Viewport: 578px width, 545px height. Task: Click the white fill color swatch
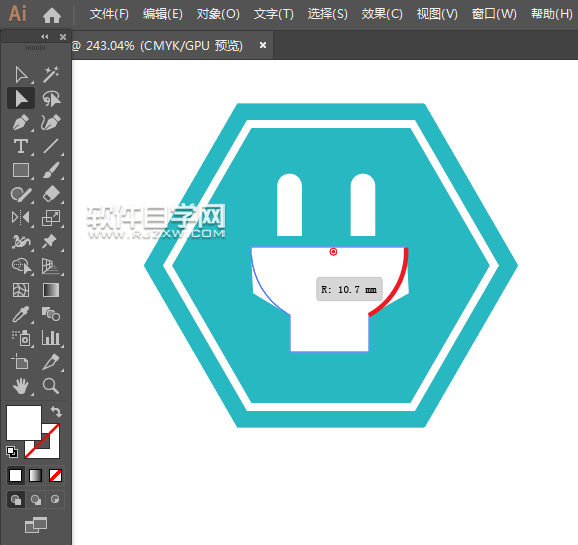point(24,423)
